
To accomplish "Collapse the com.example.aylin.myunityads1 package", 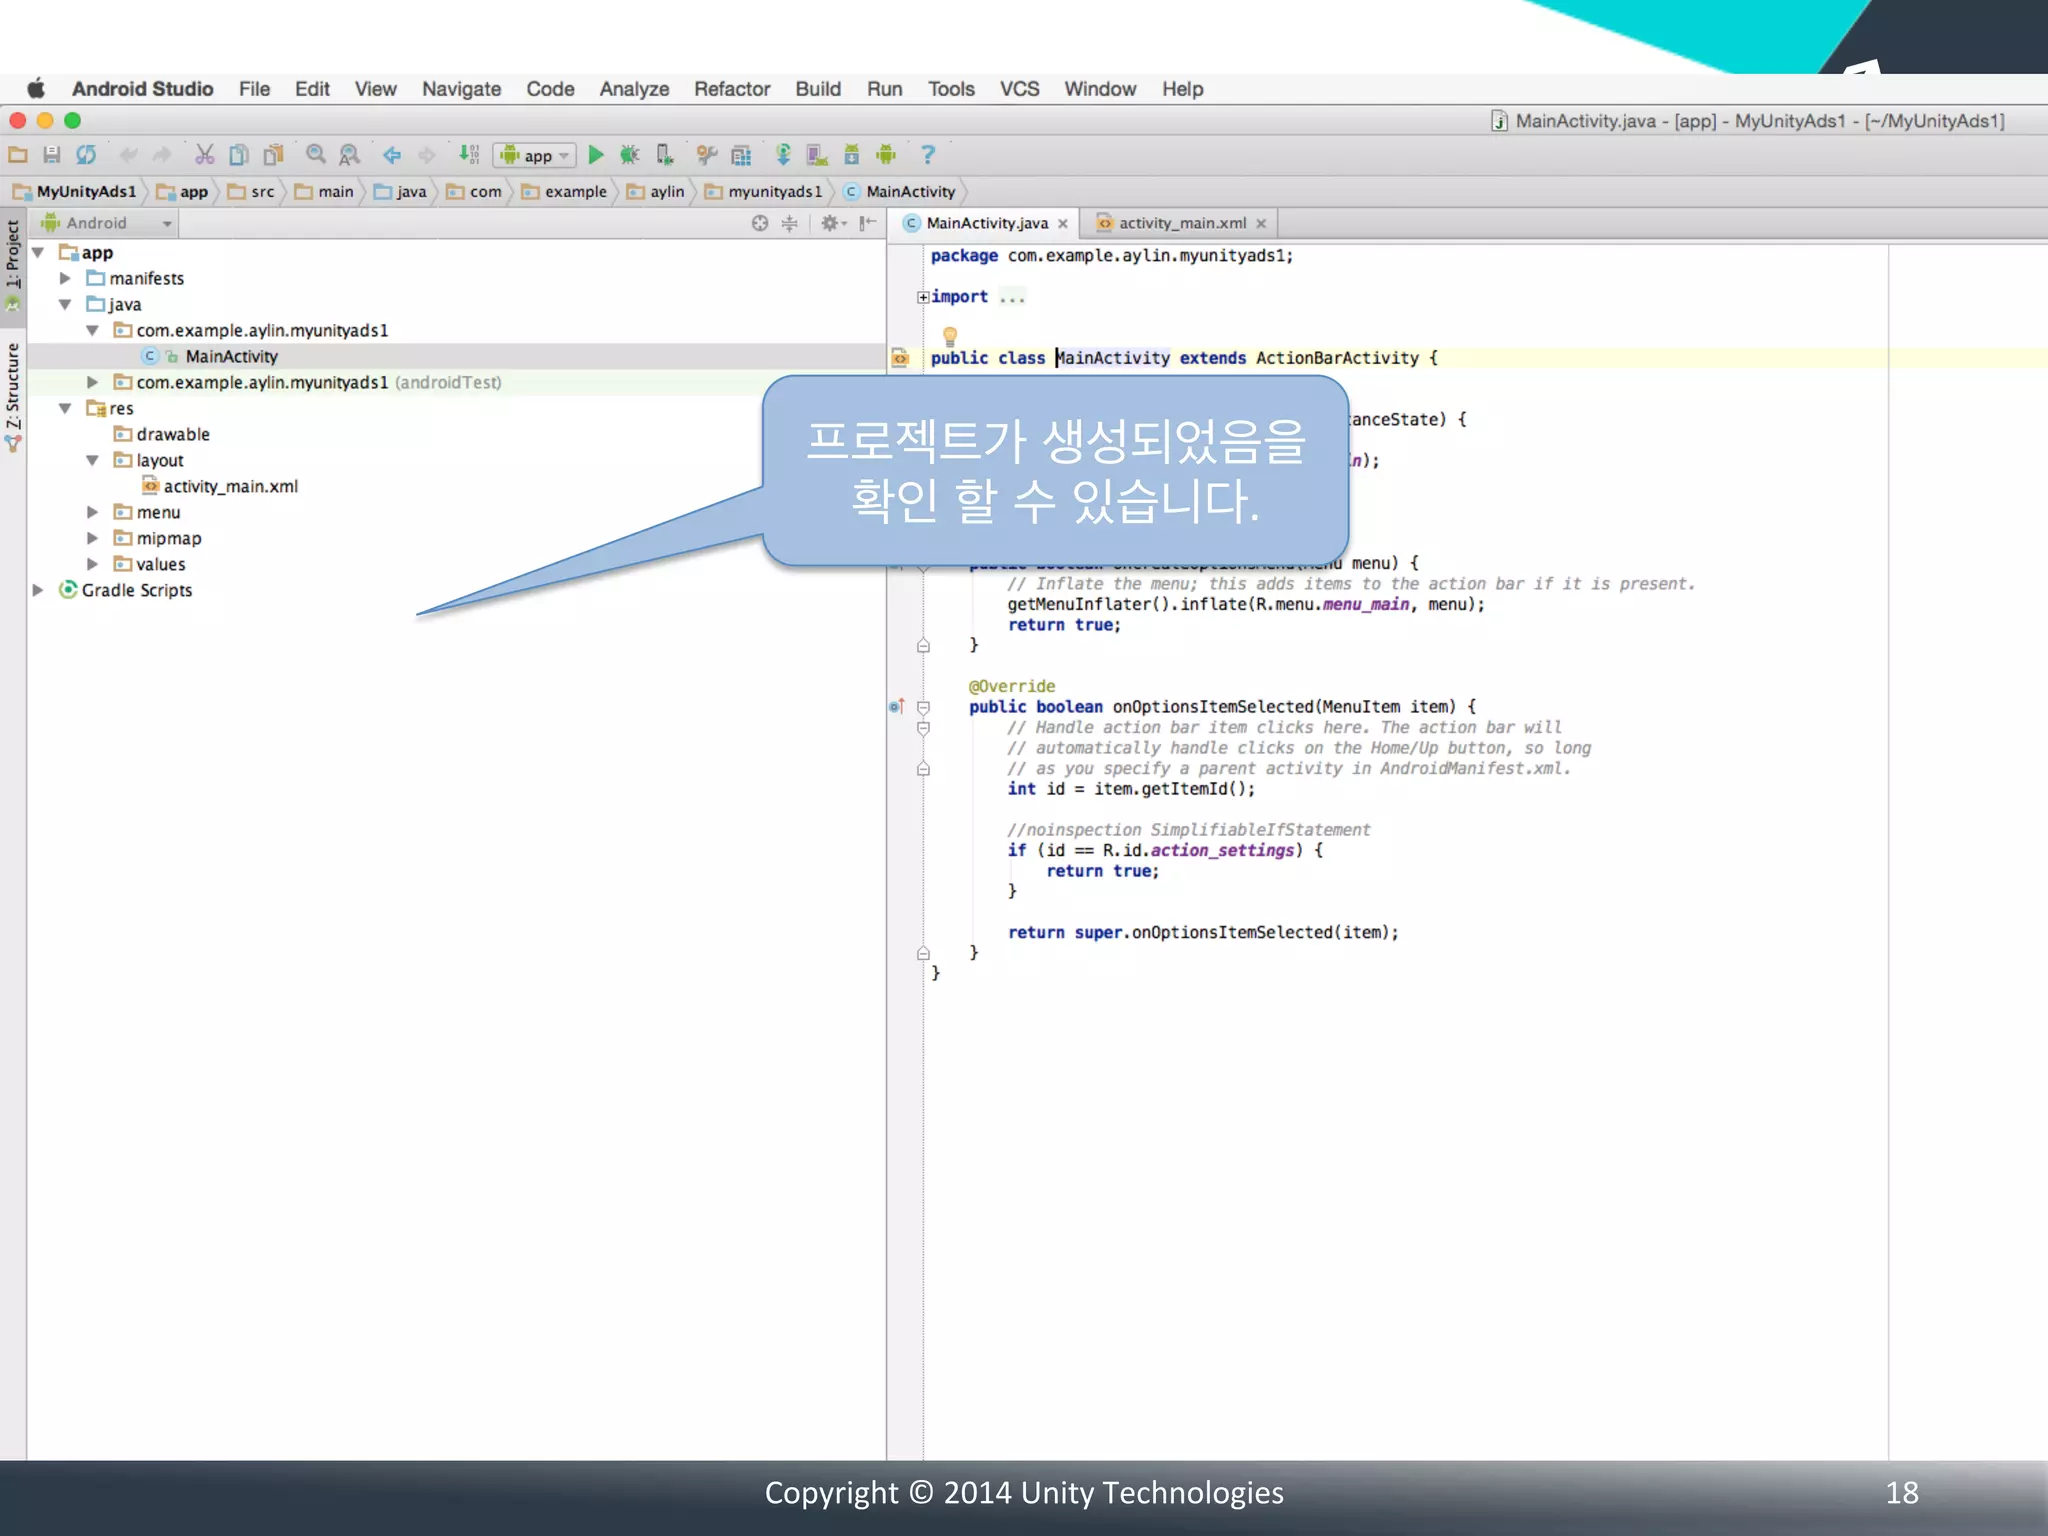I will click(92, 331).
